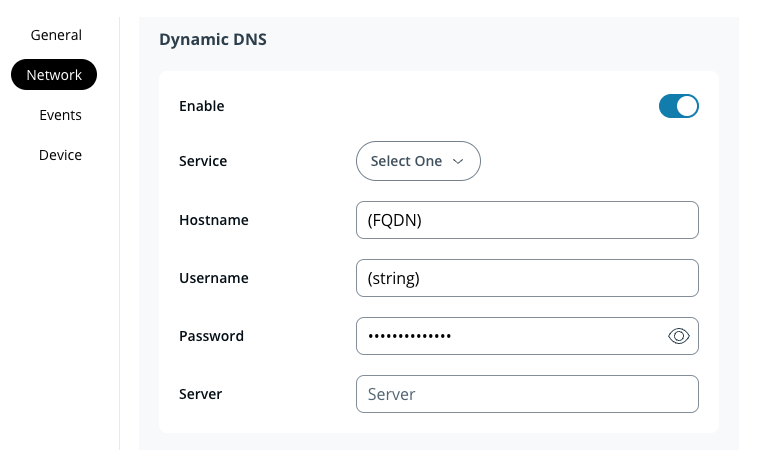Click the Service field label

(202, 161)
